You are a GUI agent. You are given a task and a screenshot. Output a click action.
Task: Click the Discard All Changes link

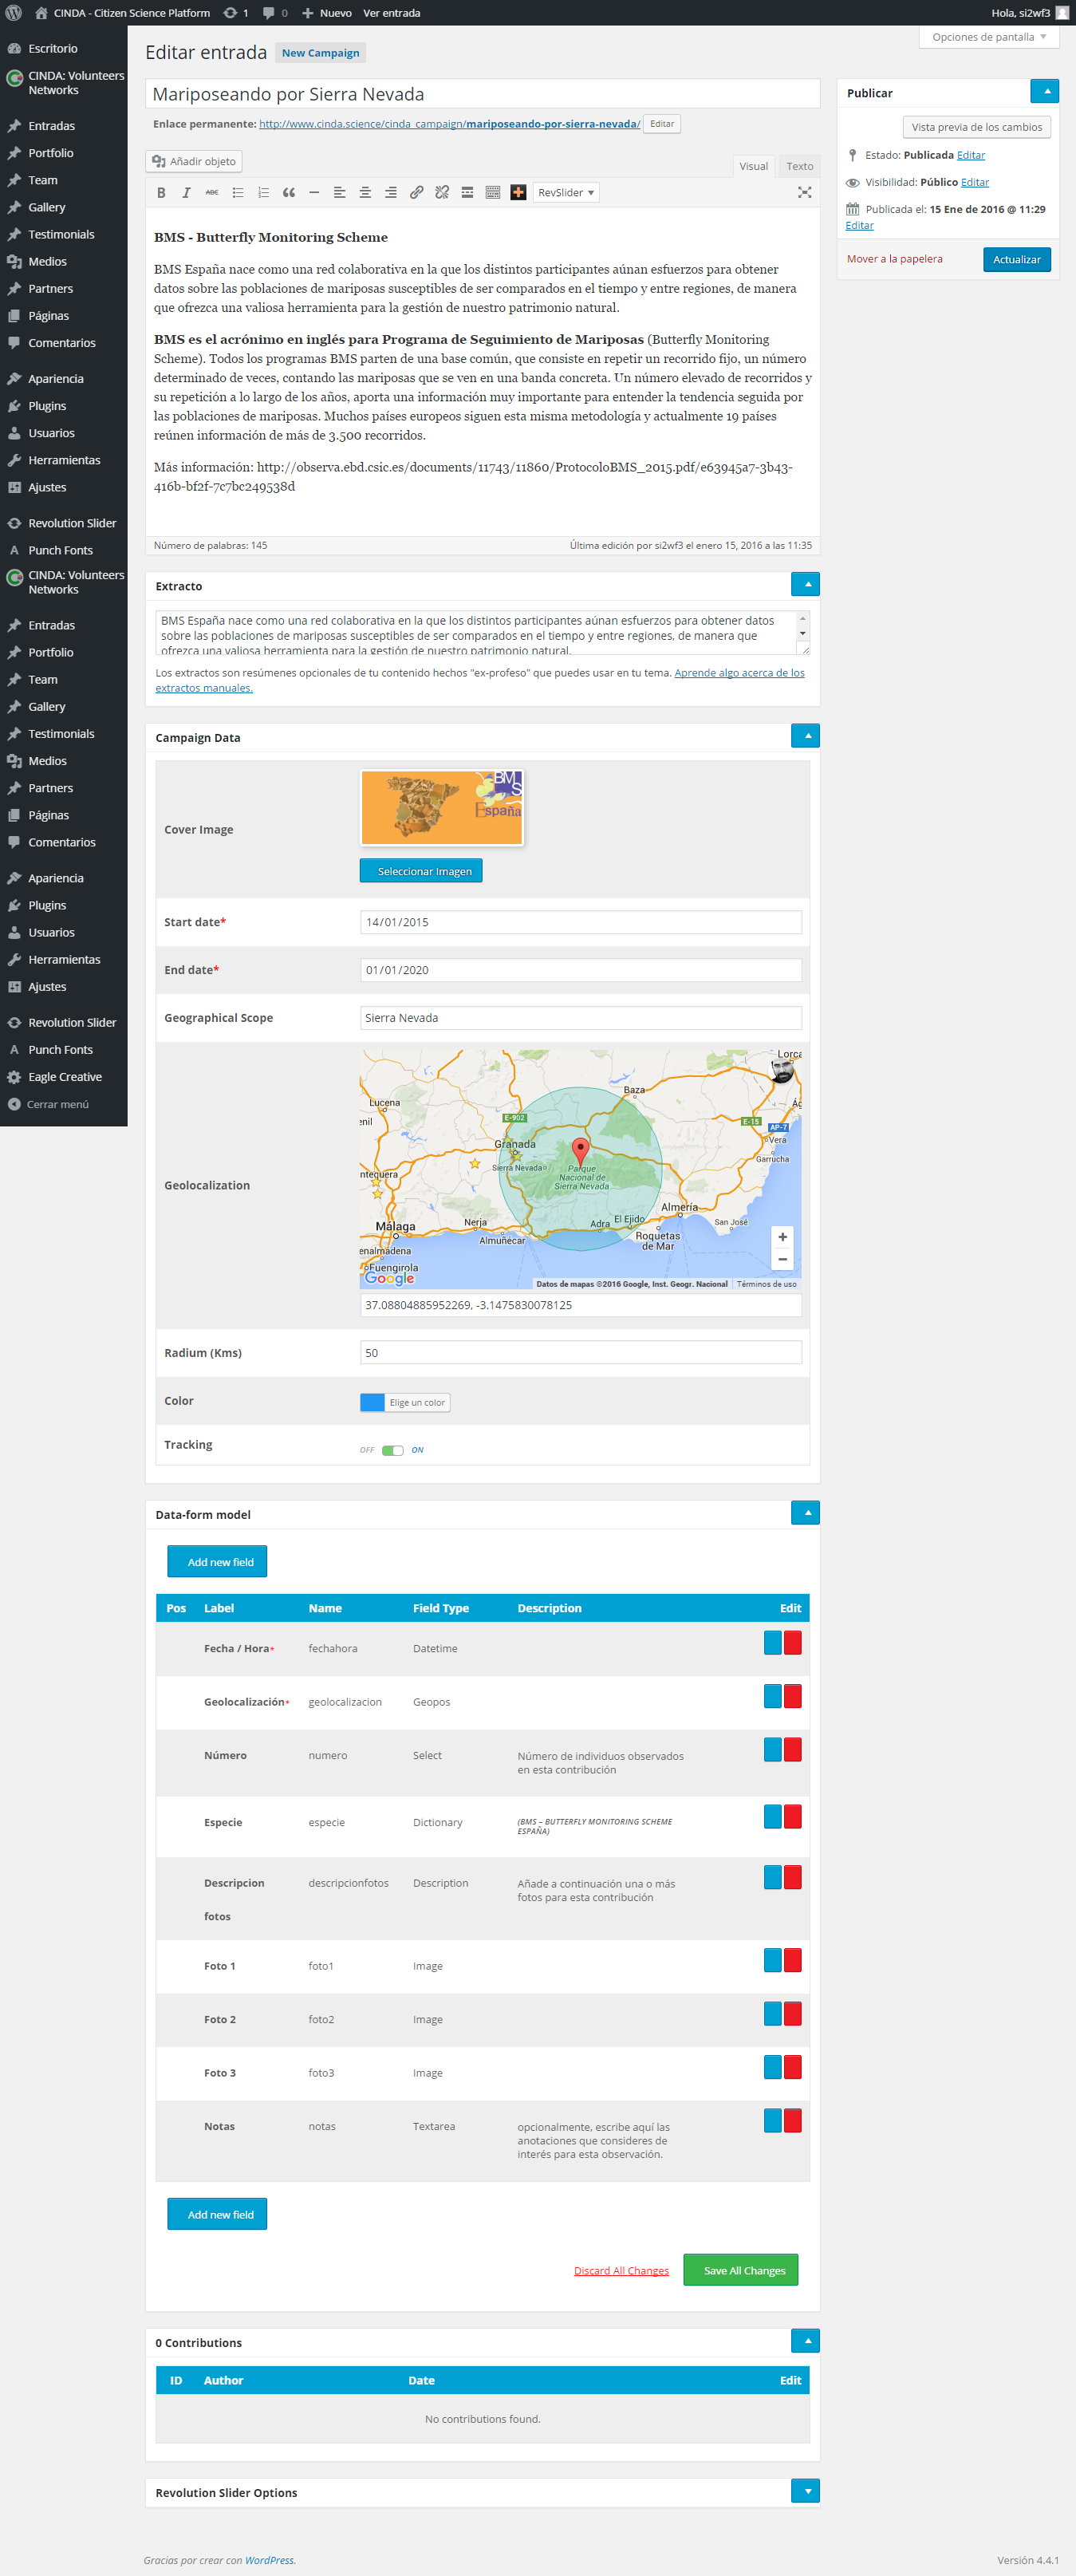[x=621, y=2271]
